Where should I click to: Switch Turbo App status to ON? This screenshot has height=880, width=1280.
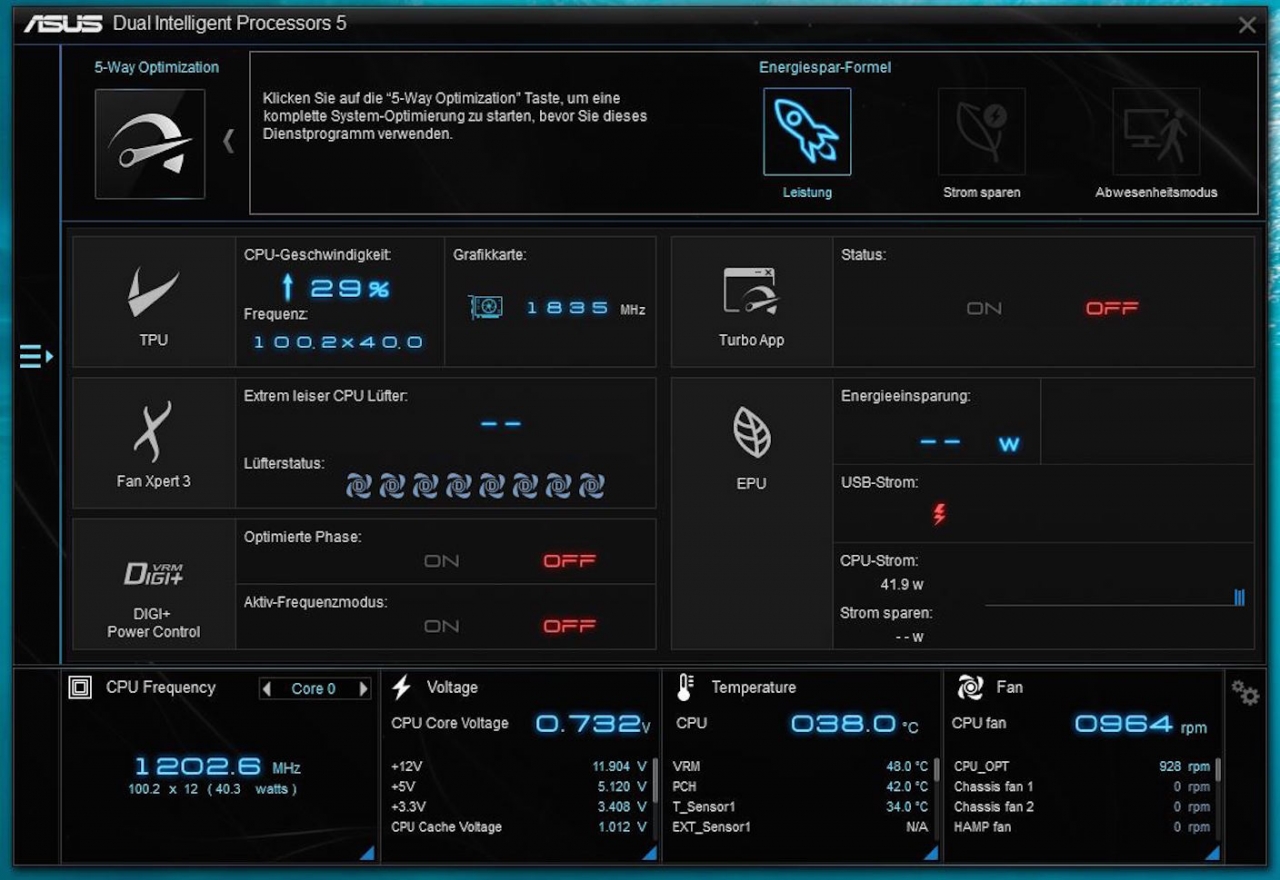coord(984,308)
